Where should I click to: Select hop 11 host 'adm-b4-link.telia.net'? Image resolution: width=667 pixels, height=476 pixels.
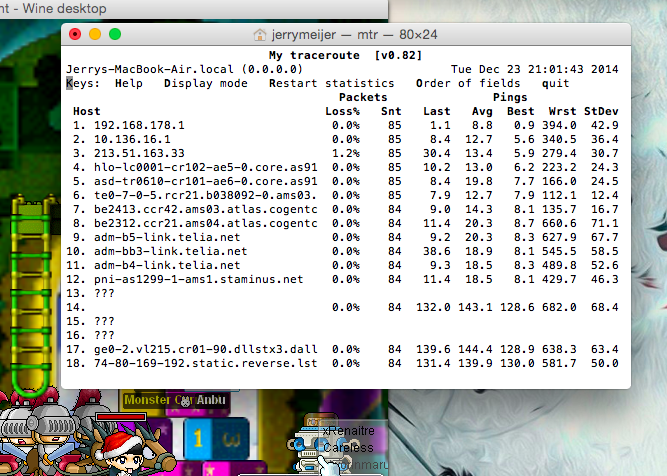click(167, 265)
